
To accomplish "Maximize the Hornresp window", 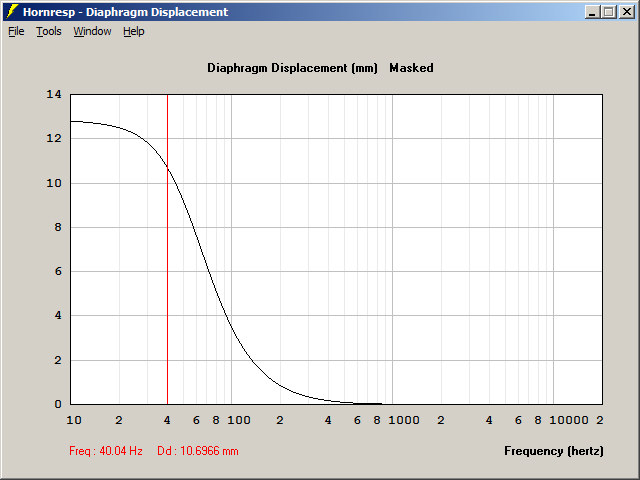I will point(609,12).
